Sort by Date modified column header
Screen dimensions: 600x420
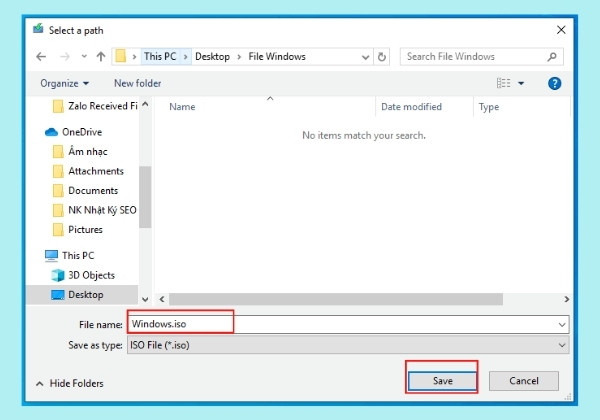[x=411, y=107]
